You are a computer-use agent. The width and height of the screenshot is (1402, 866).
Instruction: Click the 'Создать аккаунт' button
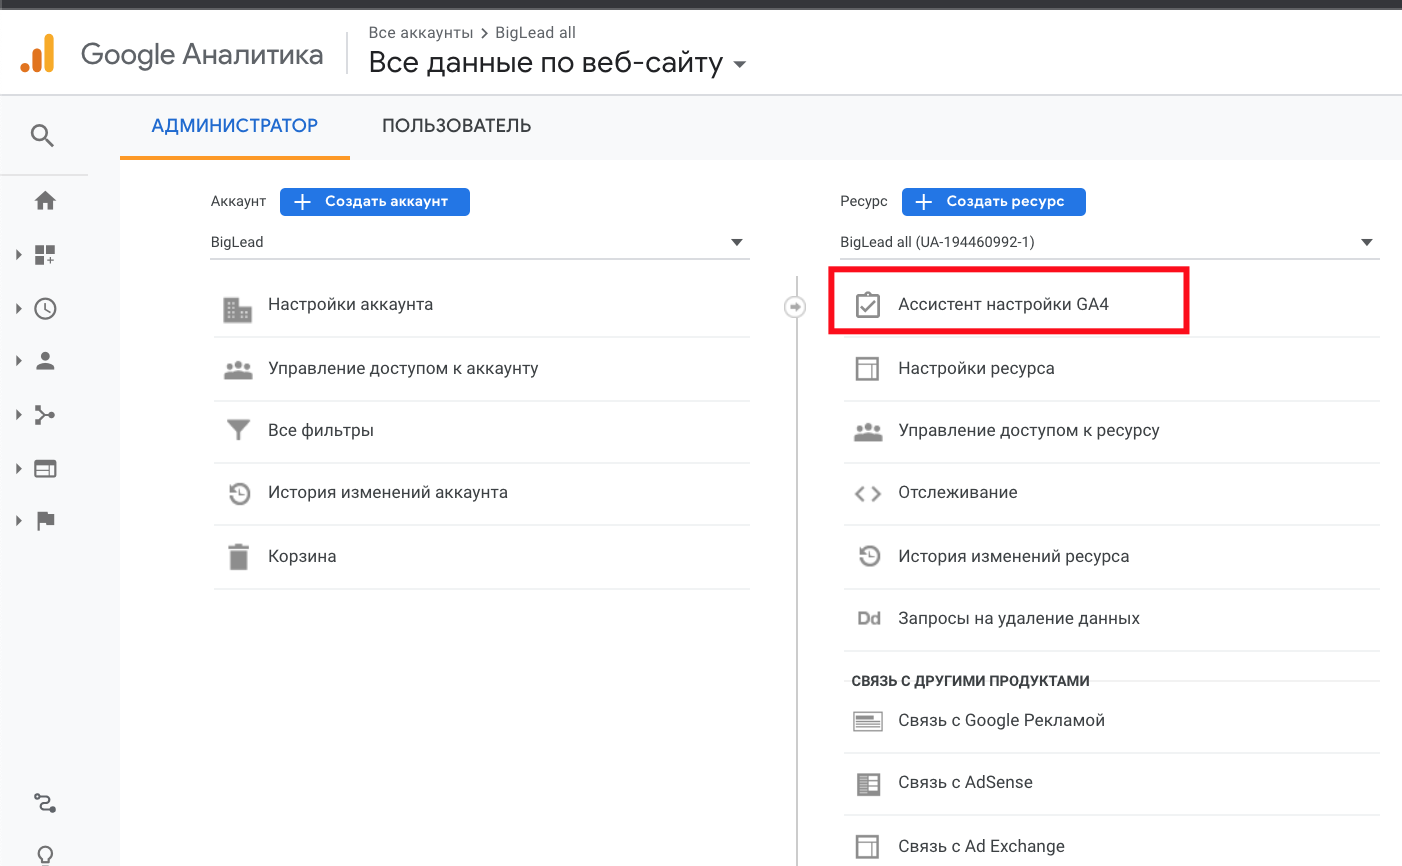[374, 201]
